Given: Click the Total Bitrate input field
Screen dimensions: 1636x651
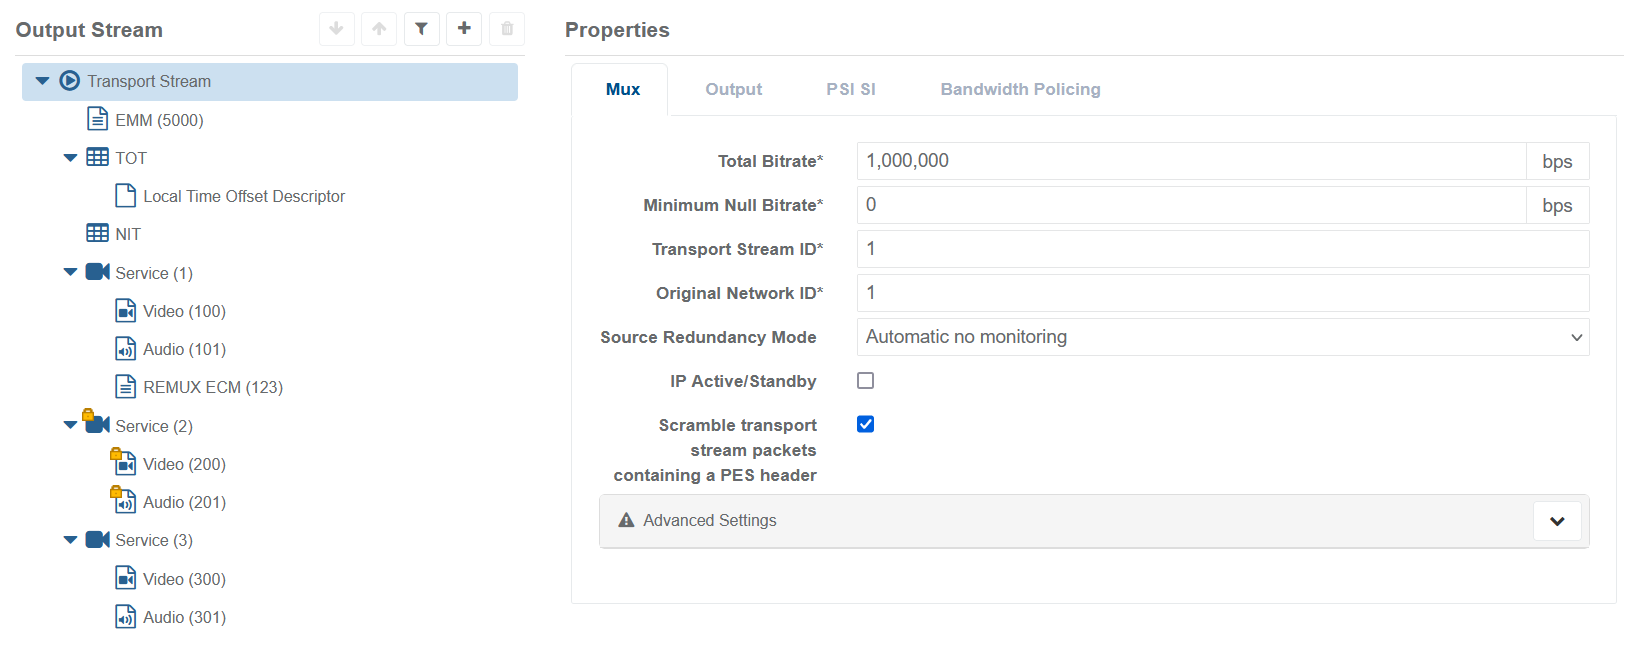Looking at the screenshot, I should coord(1190,161).
